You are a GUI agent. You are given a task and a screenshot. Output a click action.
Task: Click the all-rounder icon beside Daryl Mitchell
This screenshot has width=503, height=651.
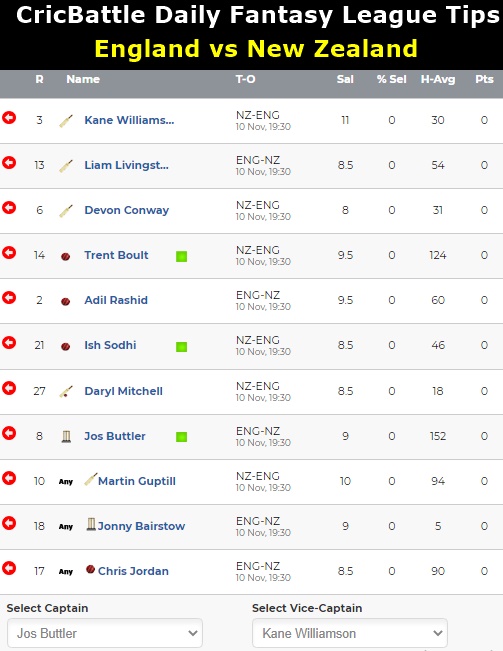pos(66,392)
